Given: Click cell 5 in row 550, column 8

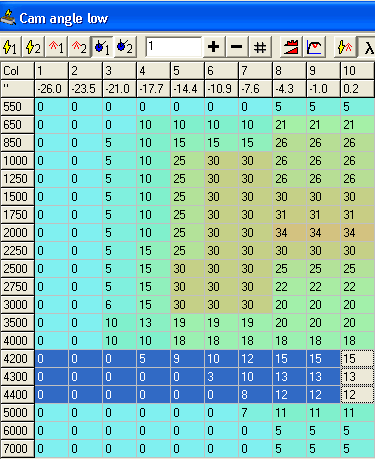Looking at the screenshot, I should click(290, 107).
